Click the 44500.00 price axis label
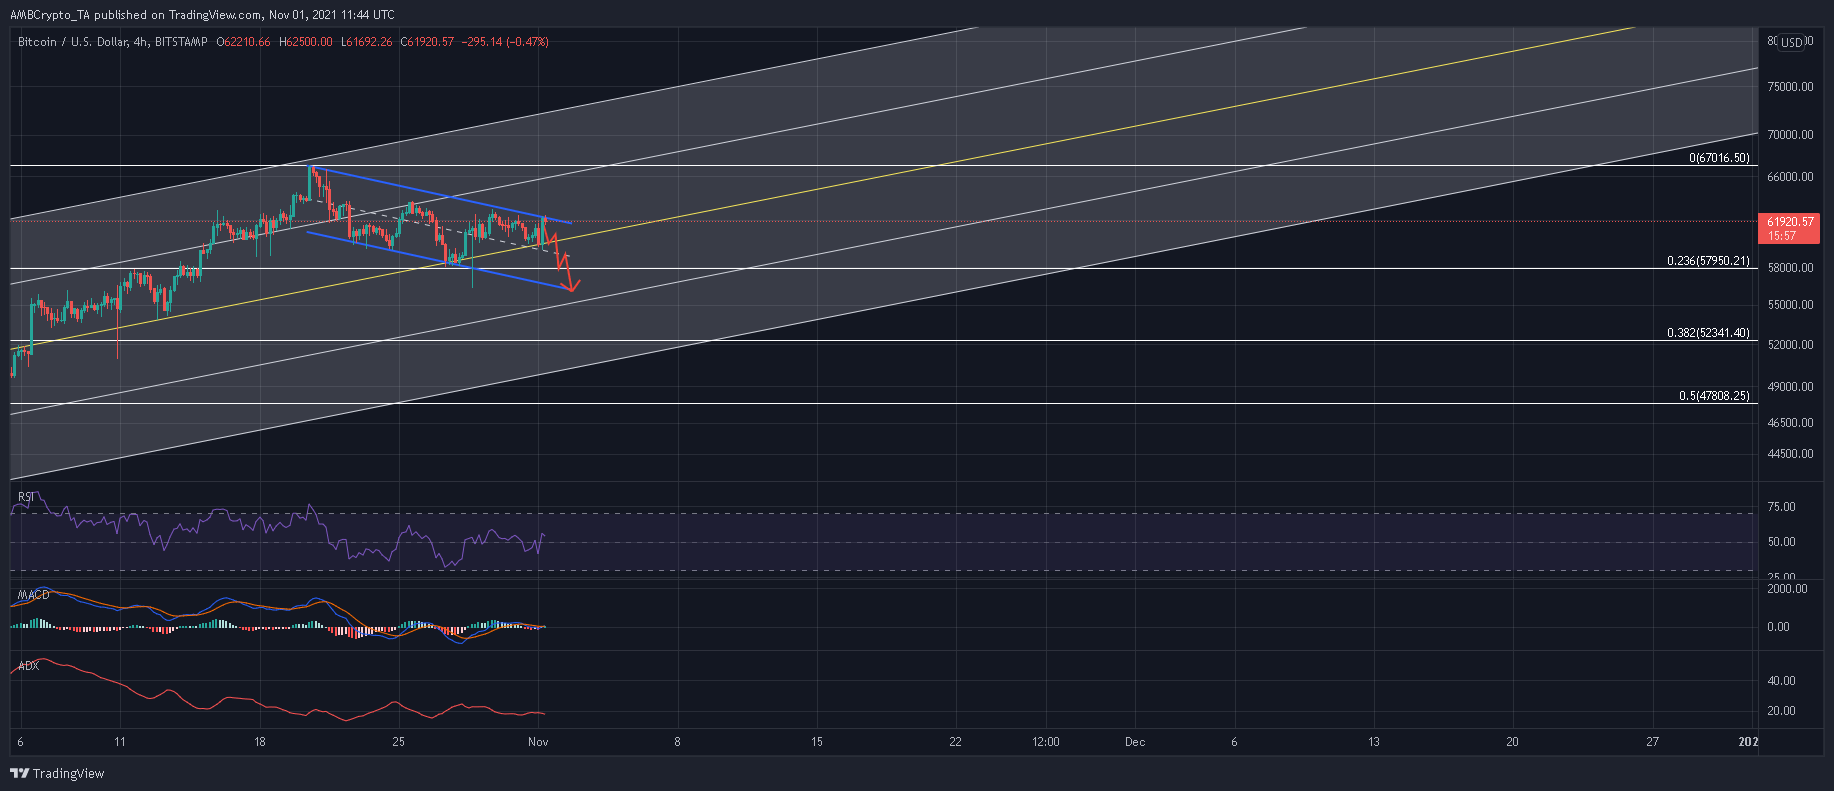Screen dimensions: 1834x791 pos(1790,454)
